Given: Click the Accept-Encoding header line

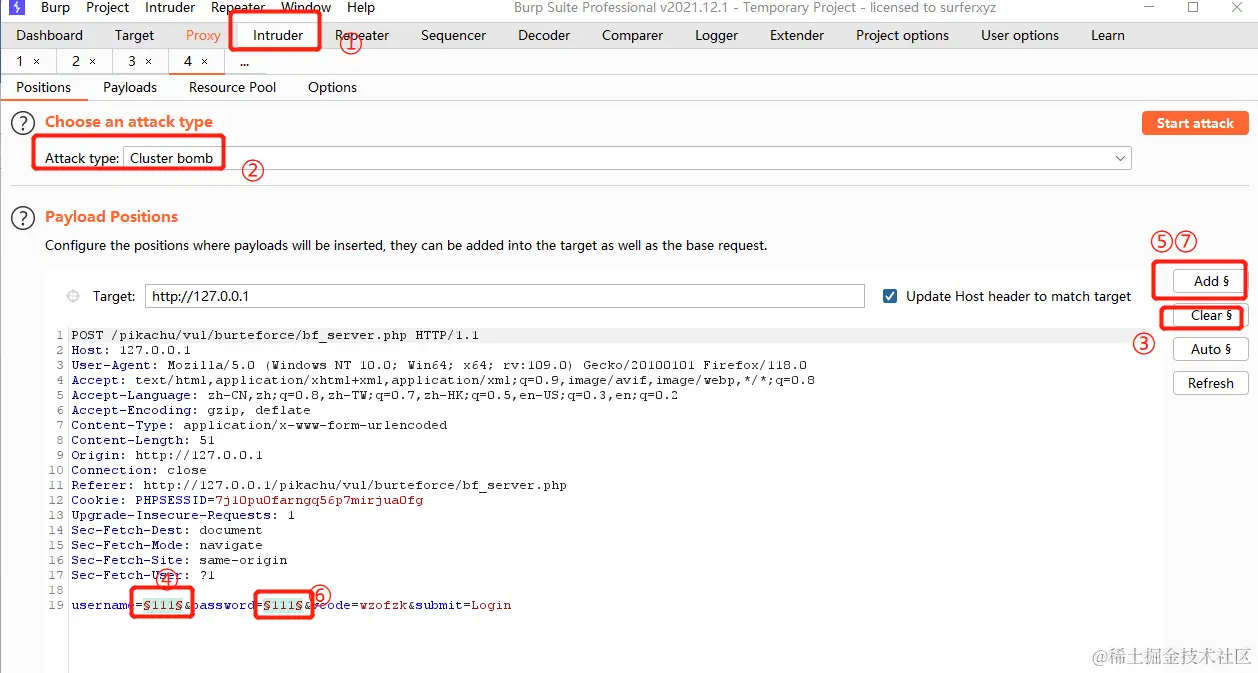Looking at the screenshot, I should coord(191,410).
